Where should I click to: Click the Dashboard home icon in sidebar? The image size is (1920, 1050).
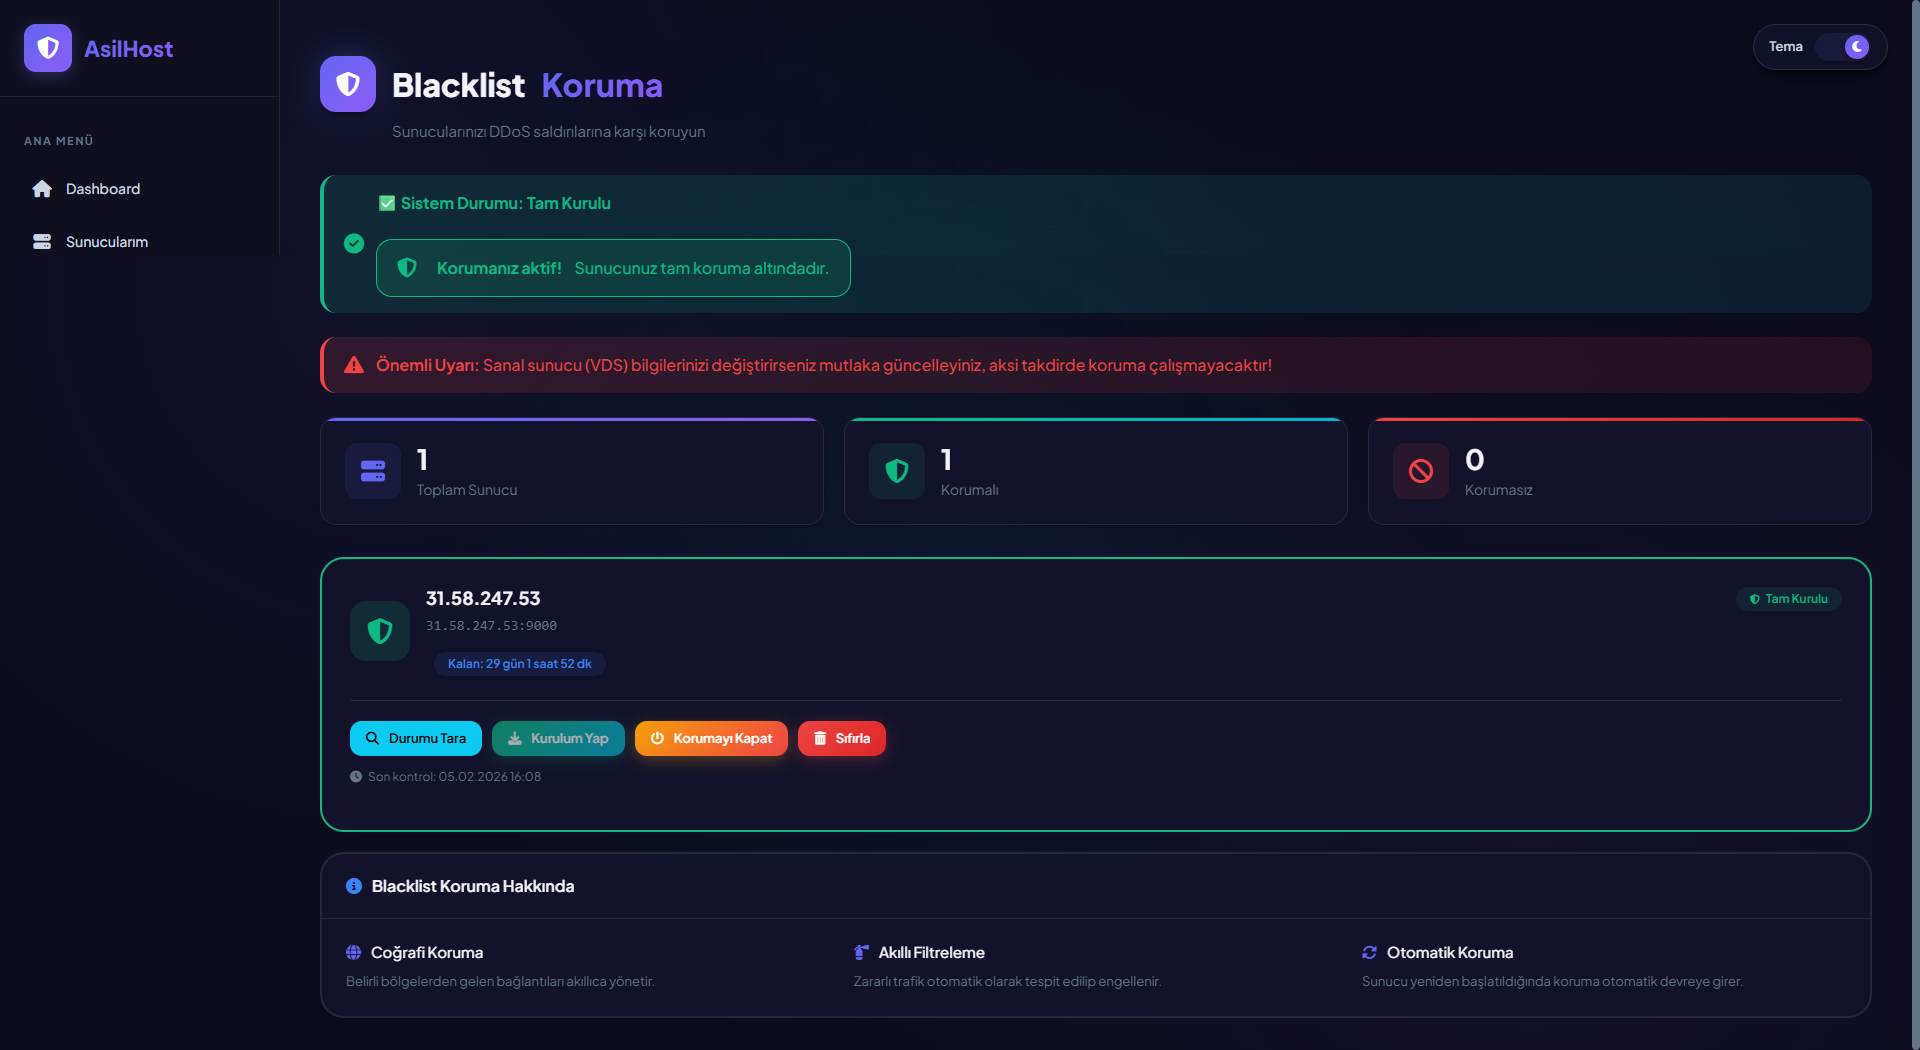click(x=42, y=189)
